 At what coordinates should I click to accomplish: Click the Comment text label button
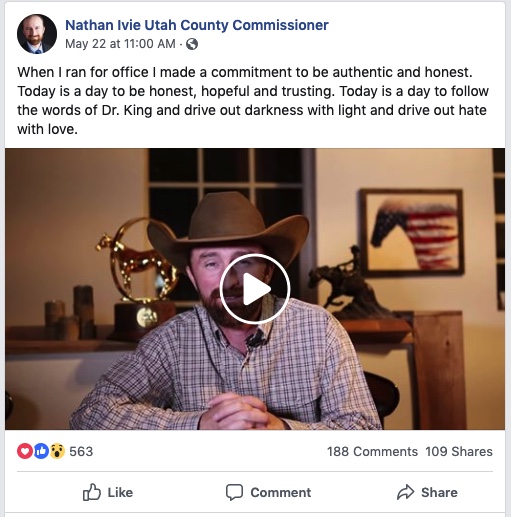pyautogui.click(x=281, y=492)
